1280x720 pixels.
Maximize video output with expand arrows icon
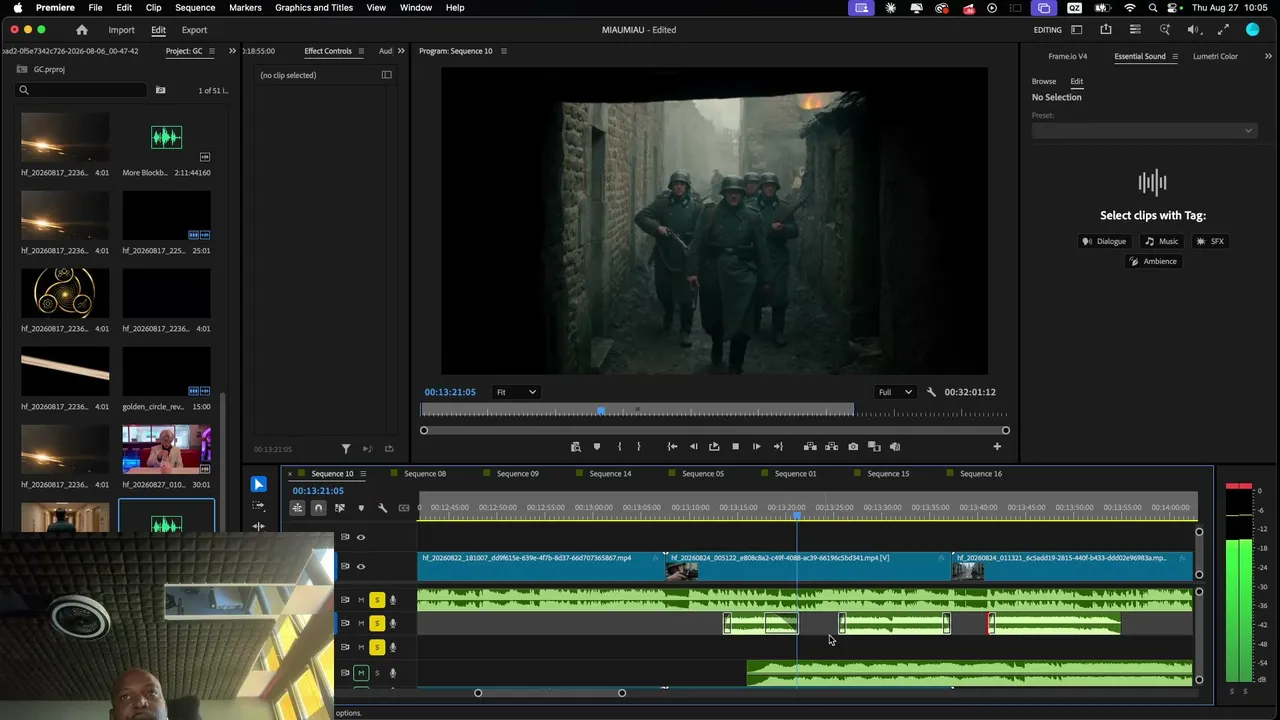click(x=1223, y=30)
